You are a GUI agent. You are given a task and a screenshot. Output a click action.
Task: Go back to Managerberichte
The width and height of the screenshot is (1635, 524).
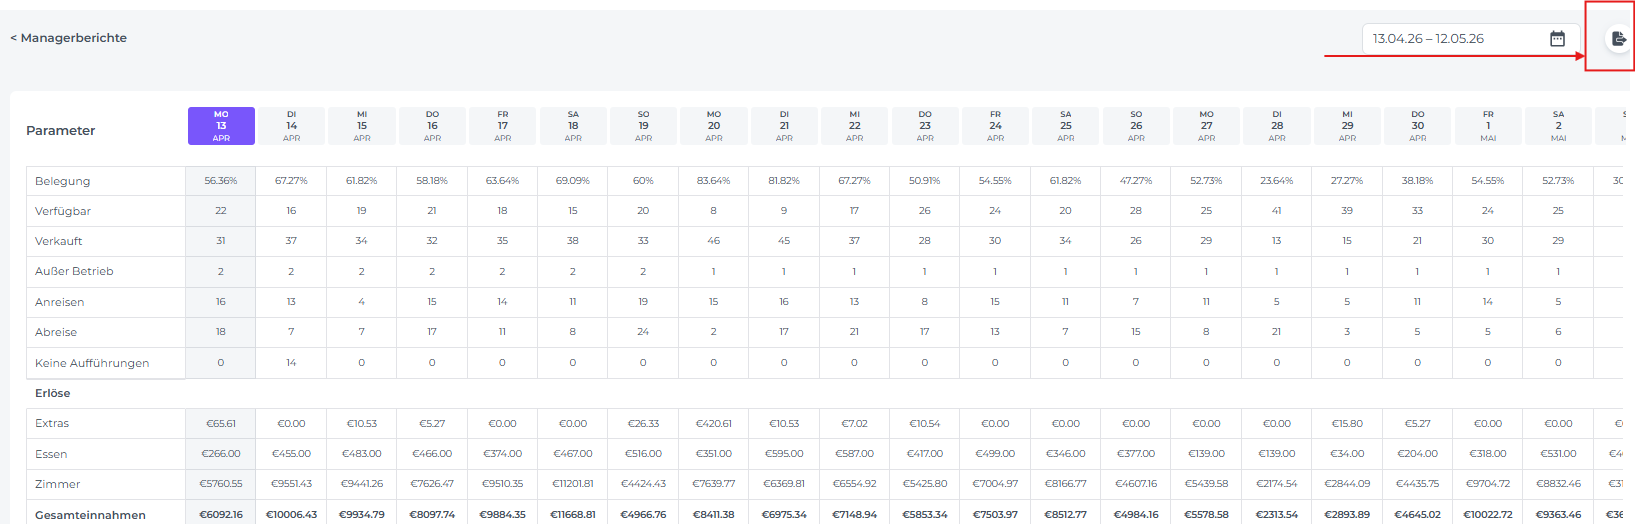[x=69, y=38]
